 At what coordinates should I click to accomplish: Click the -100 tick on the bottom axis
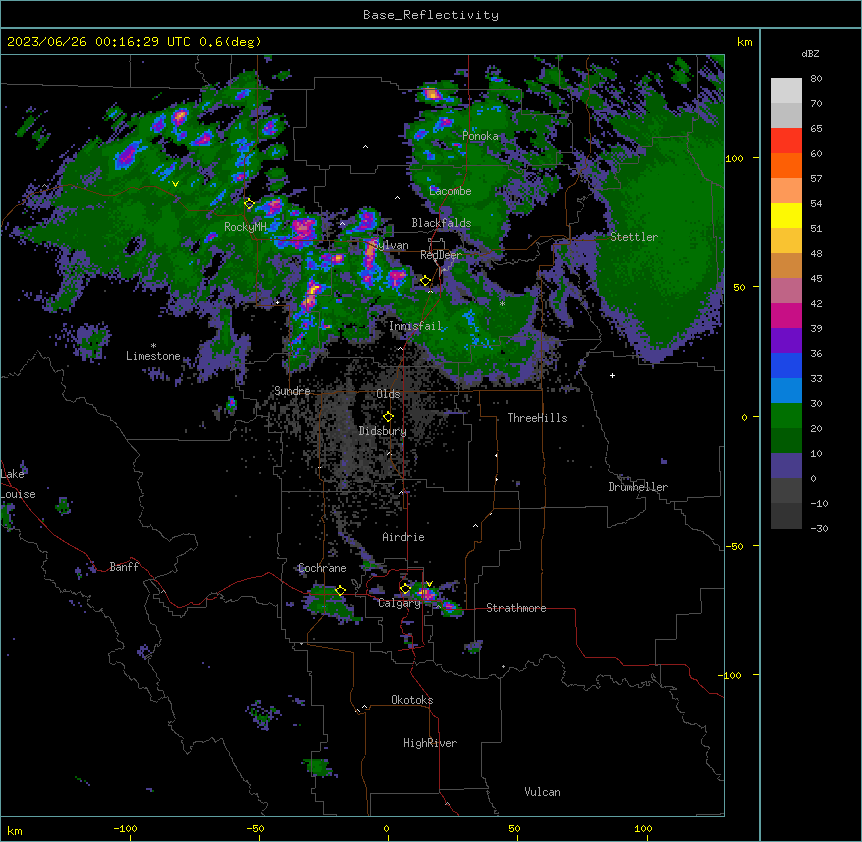[x=125, y=828]
